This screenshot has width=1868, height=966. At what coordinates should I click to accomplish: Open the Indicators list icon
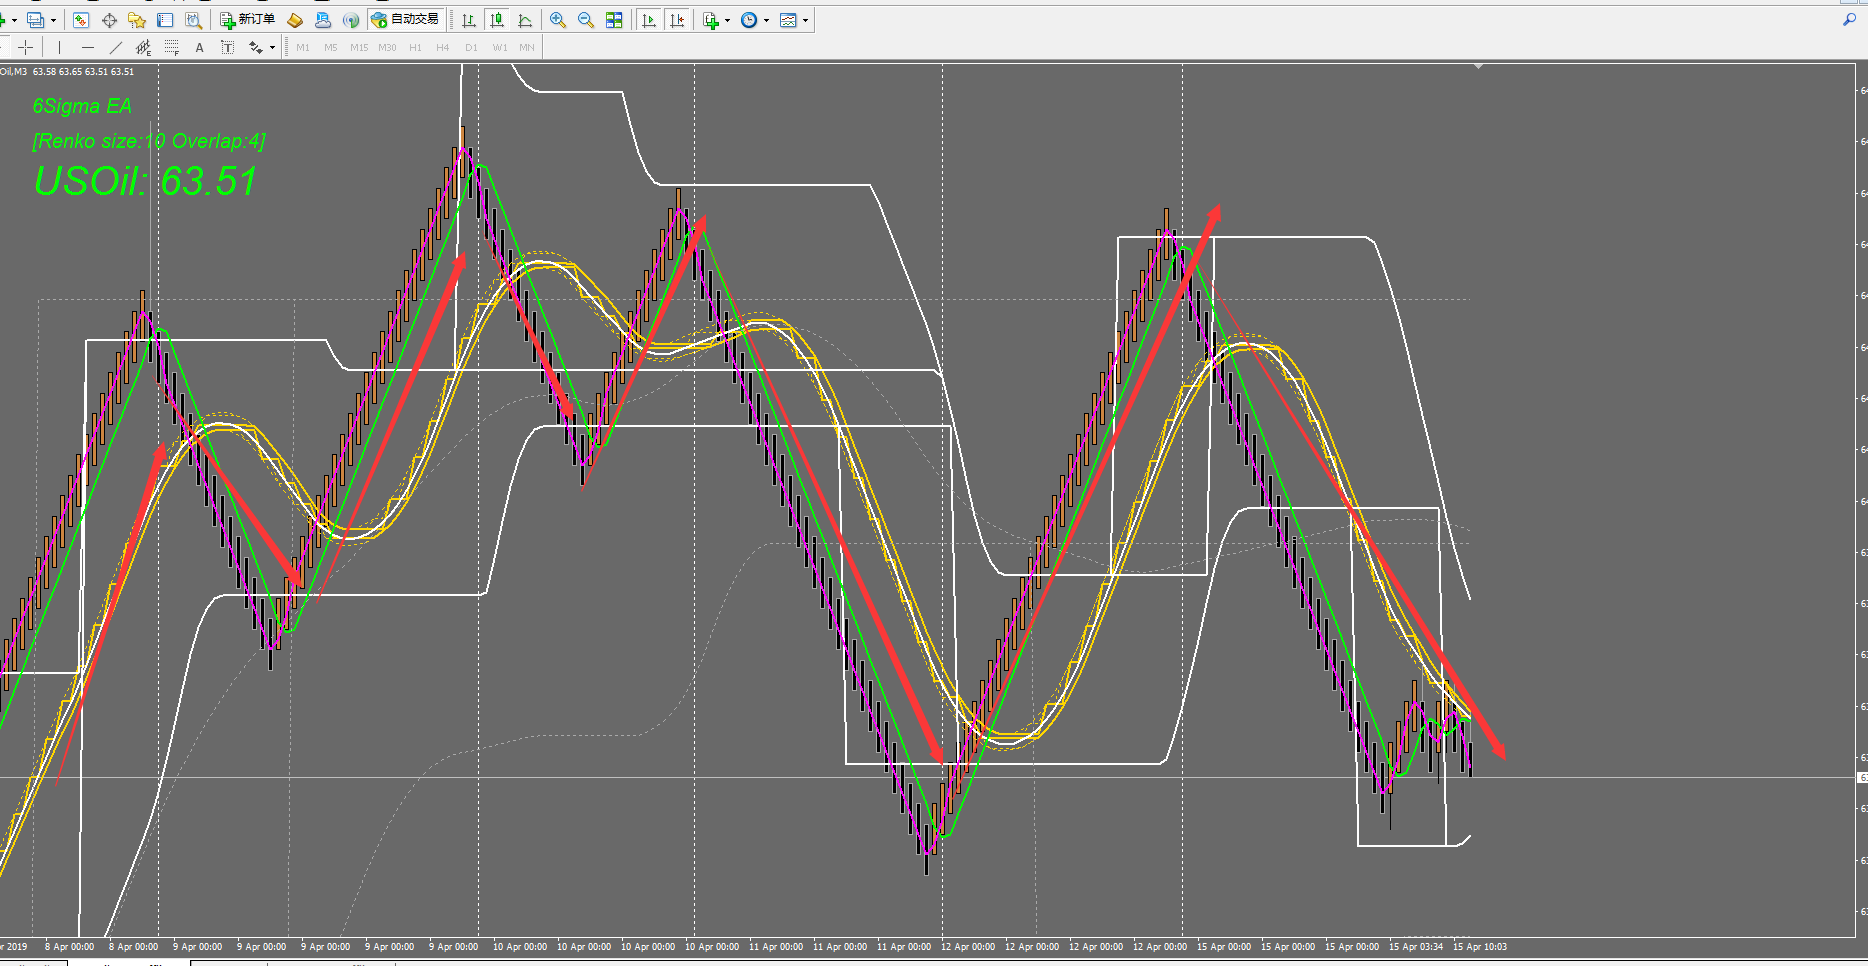710,20
